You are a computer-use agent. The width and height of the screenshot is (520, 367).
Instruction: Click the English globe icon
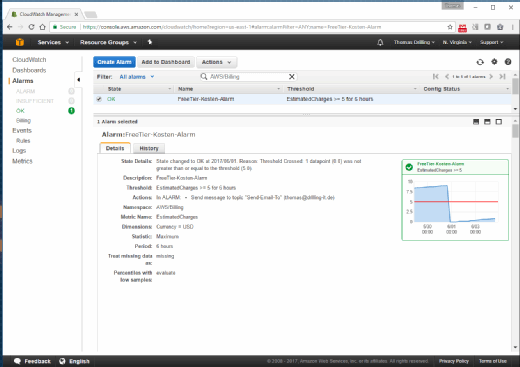click(62, 361)
